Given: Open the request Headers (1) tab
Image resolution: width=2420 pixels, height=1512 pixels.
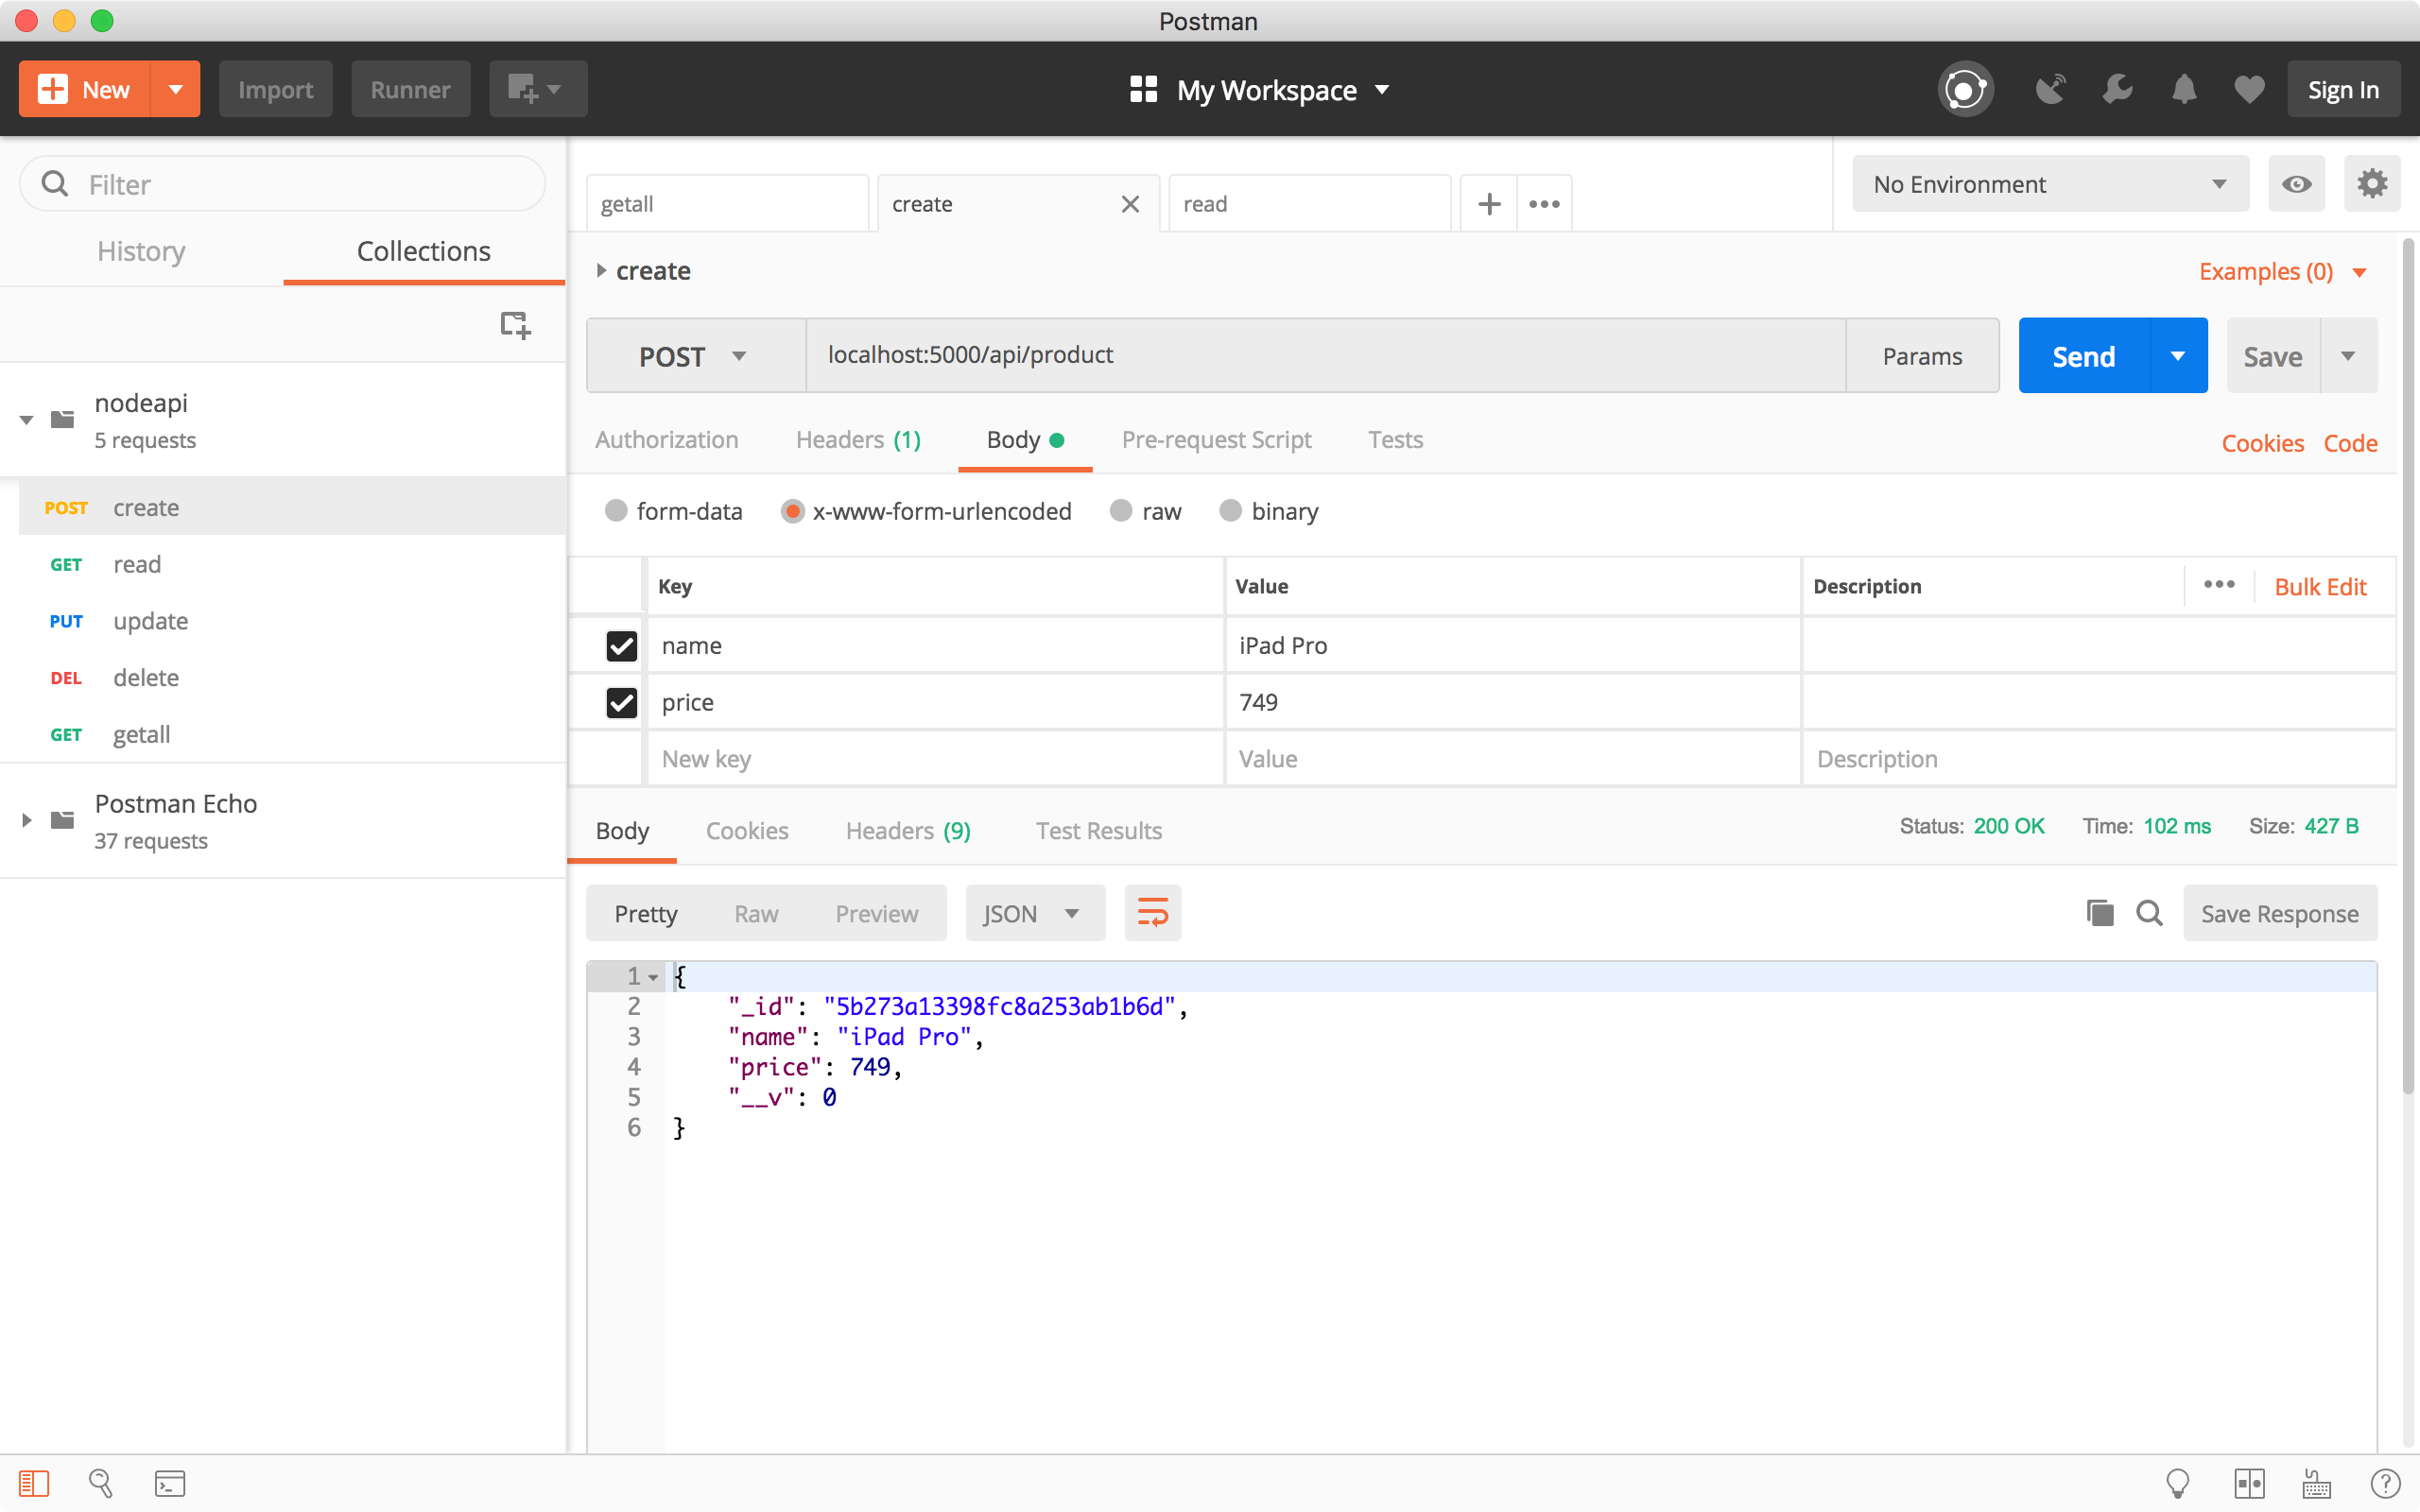Looking at the screenshot, I should (858, 440).
